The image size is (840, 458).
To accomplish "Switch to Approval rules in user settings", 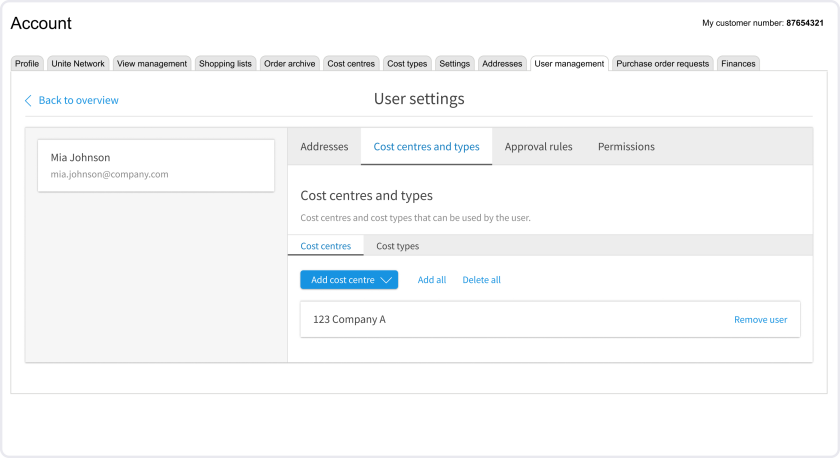I will (x=538, y=147).
